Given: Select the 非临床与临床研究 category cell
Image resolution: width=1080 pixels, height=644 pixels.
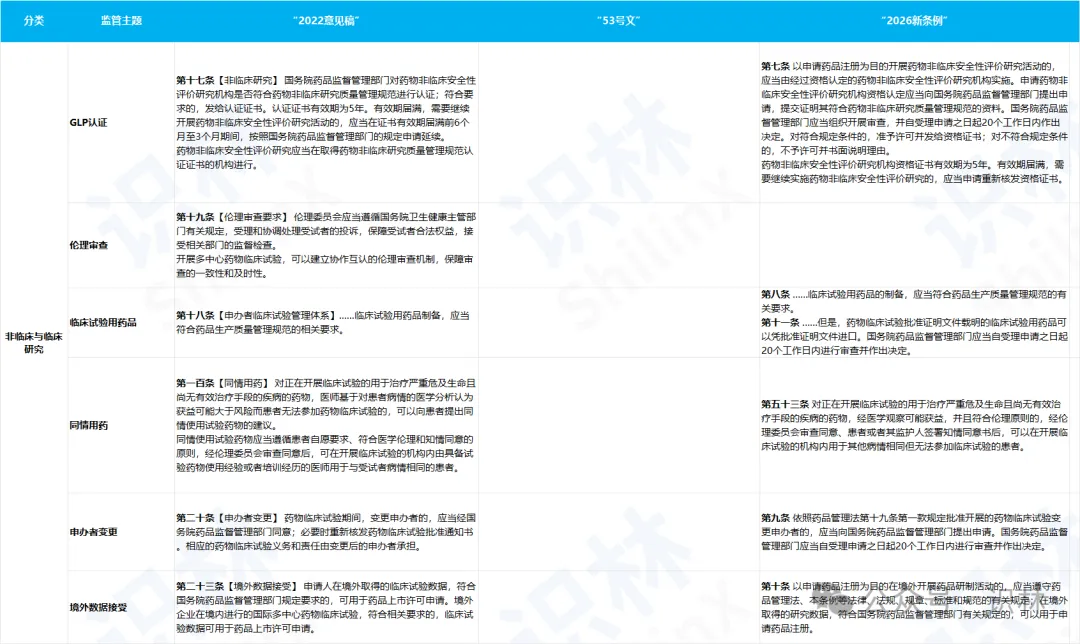Looking at the screenshot, I should coord(33,343).
